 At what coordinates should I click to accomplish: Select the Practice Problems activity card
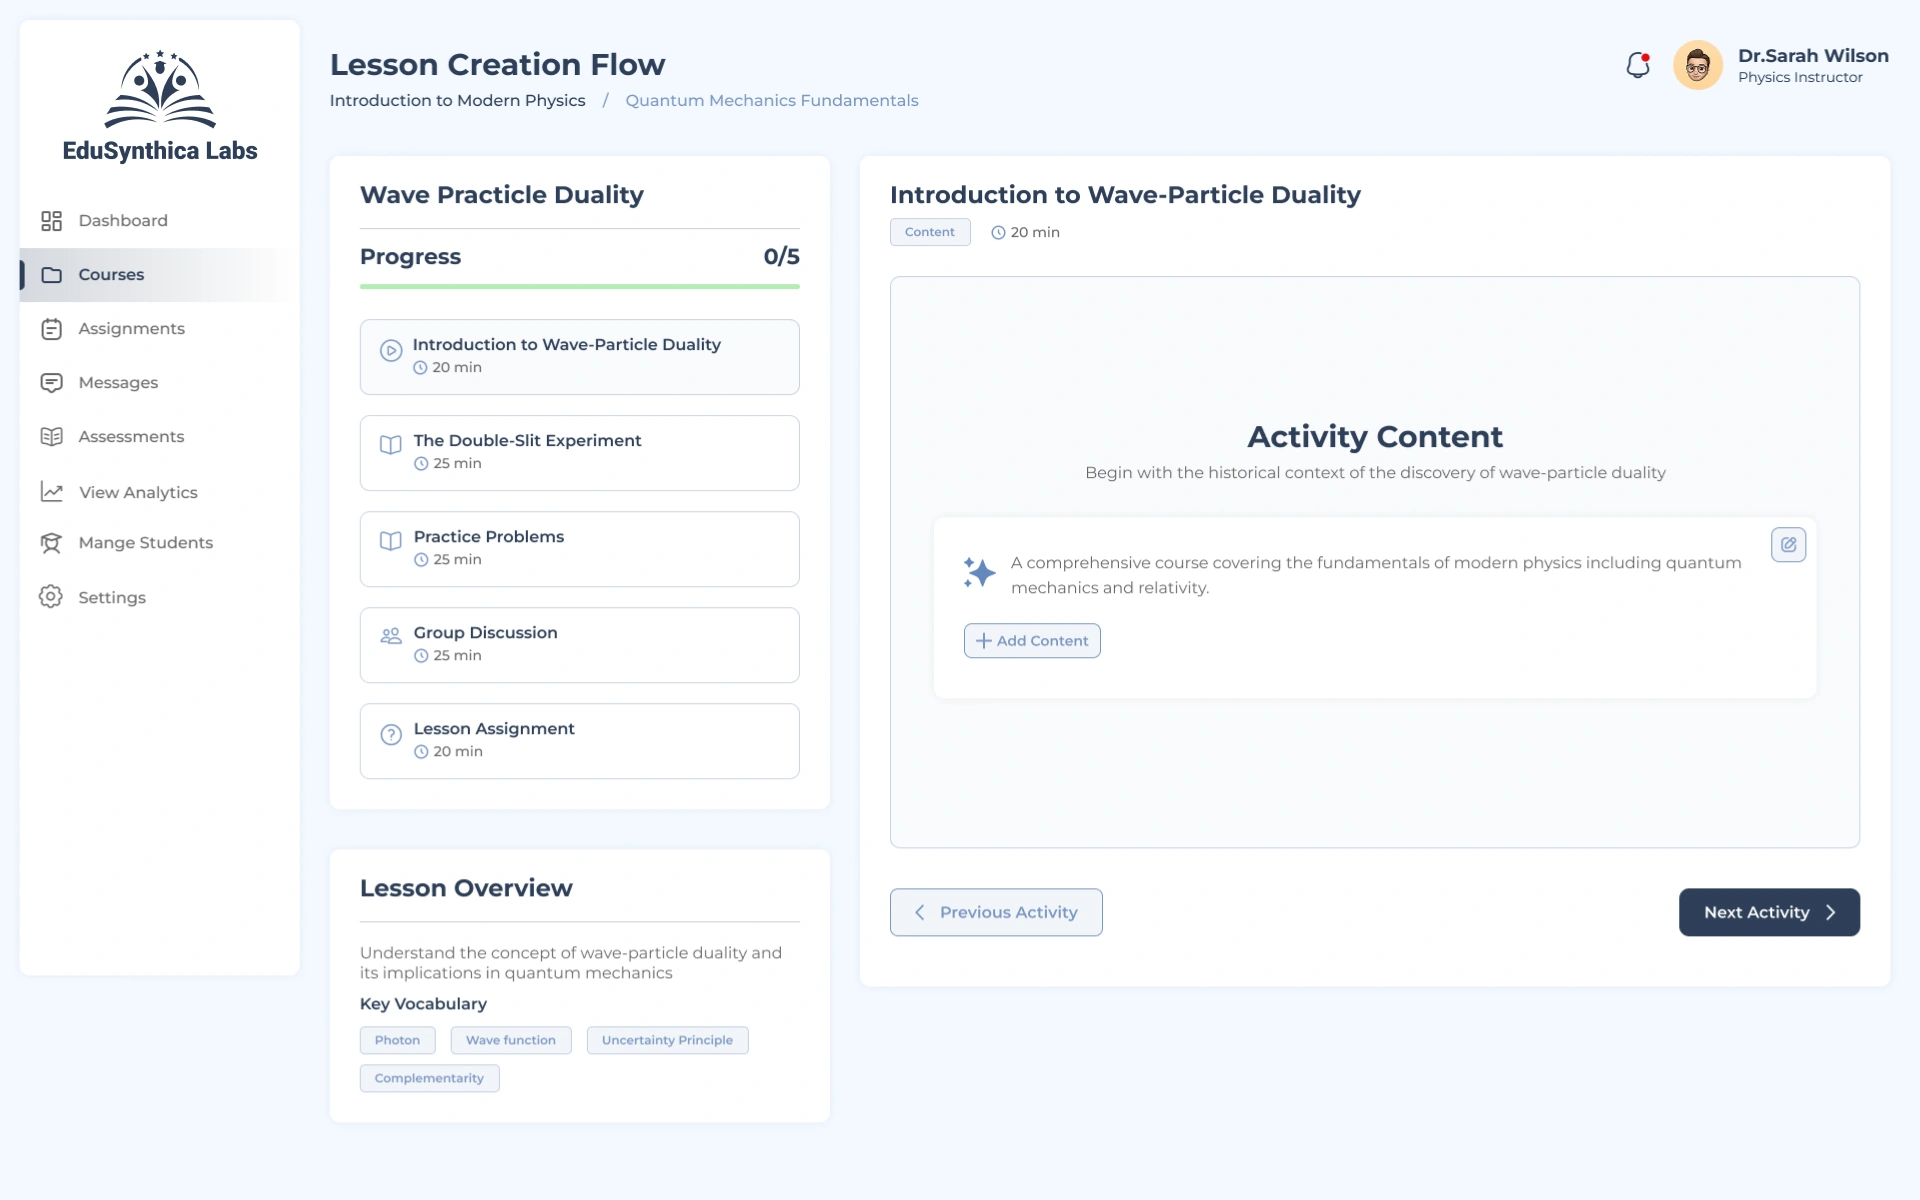[579, 549]
